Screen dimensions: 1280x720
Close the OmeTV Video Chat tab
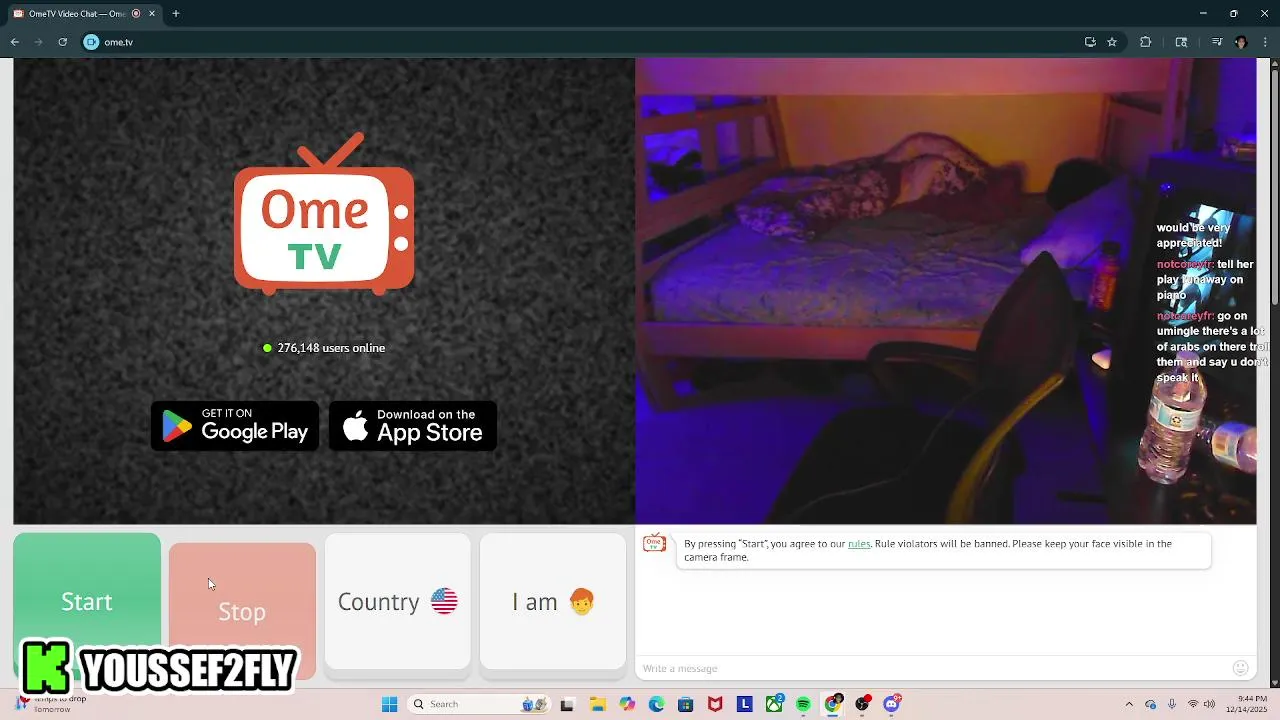coord(151,14)
